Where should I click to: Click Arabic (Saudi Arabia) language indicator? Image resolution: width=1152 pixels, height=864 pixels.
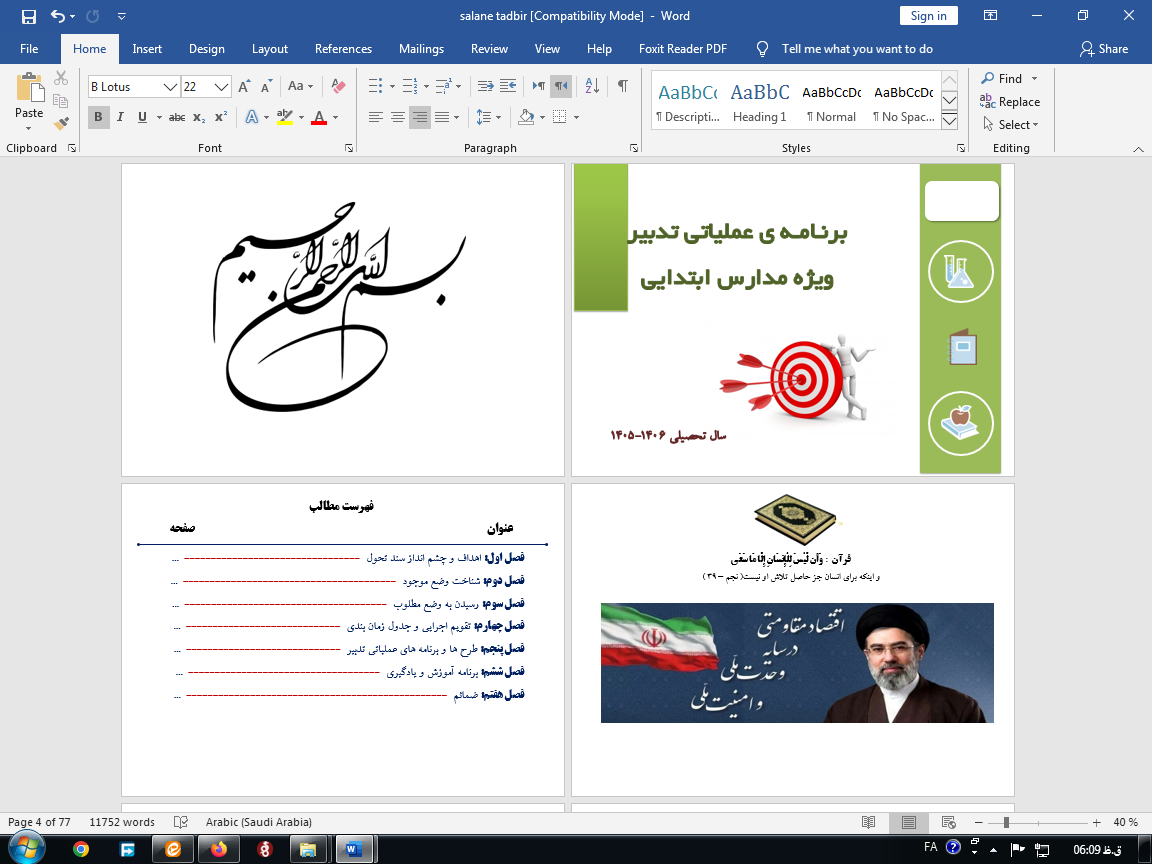click(x=259, y=822)
